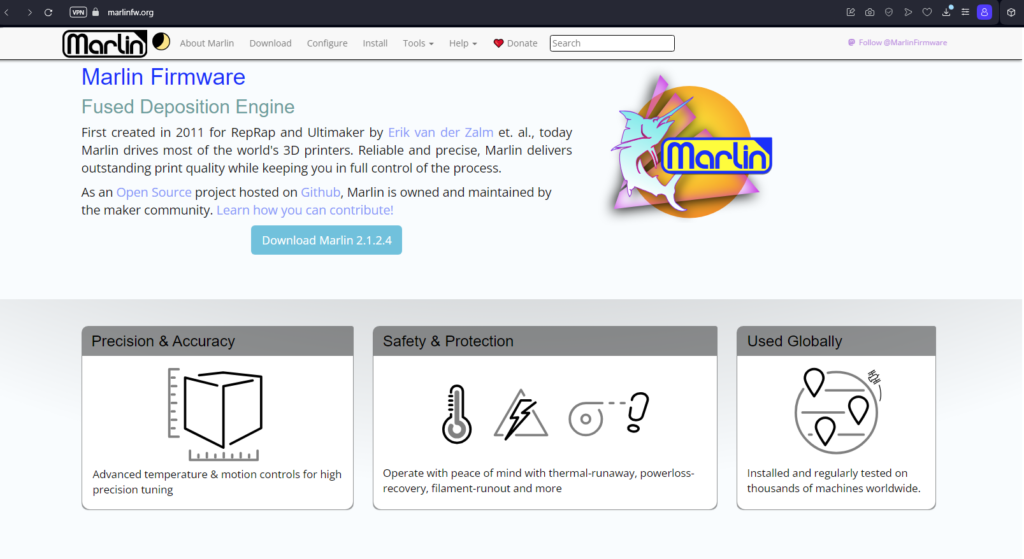Screen dimensions: 1024x559
Task: Click the Marlin logo in navbar
Action: (104, 44)
